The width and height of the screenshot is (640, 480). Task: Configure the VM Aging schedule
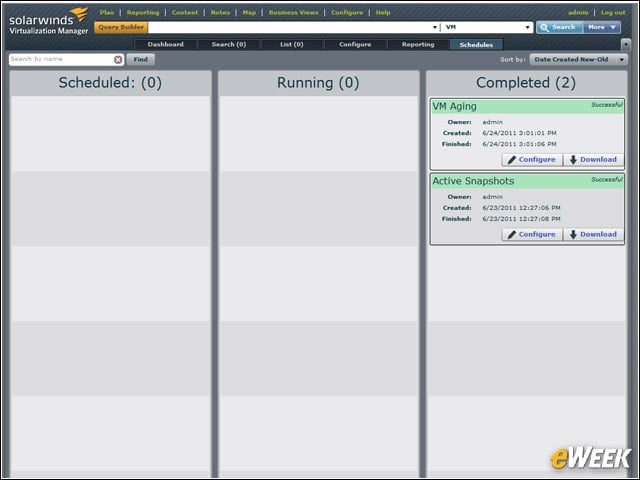(x=532, y=160)
